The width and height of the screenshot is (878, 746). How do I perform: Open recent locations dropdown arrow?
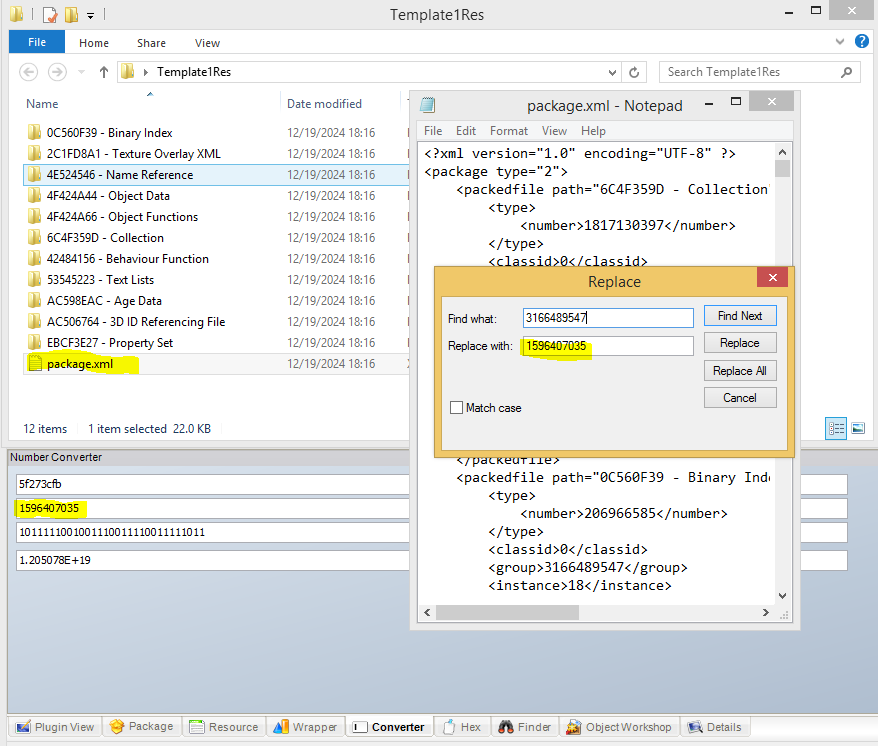(x=81, y=72)
